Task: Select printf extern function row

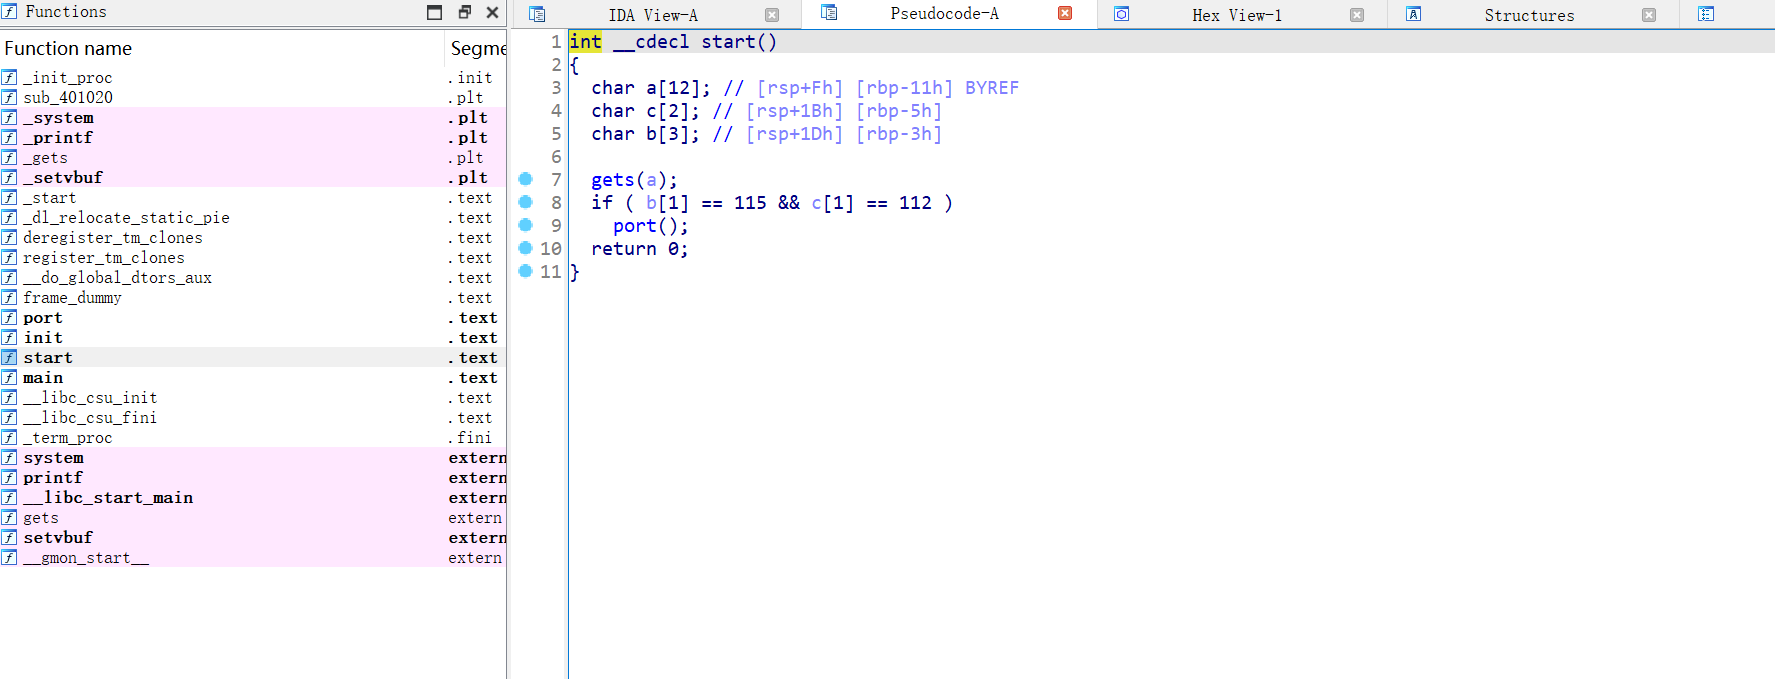Action: click(253, 477)
